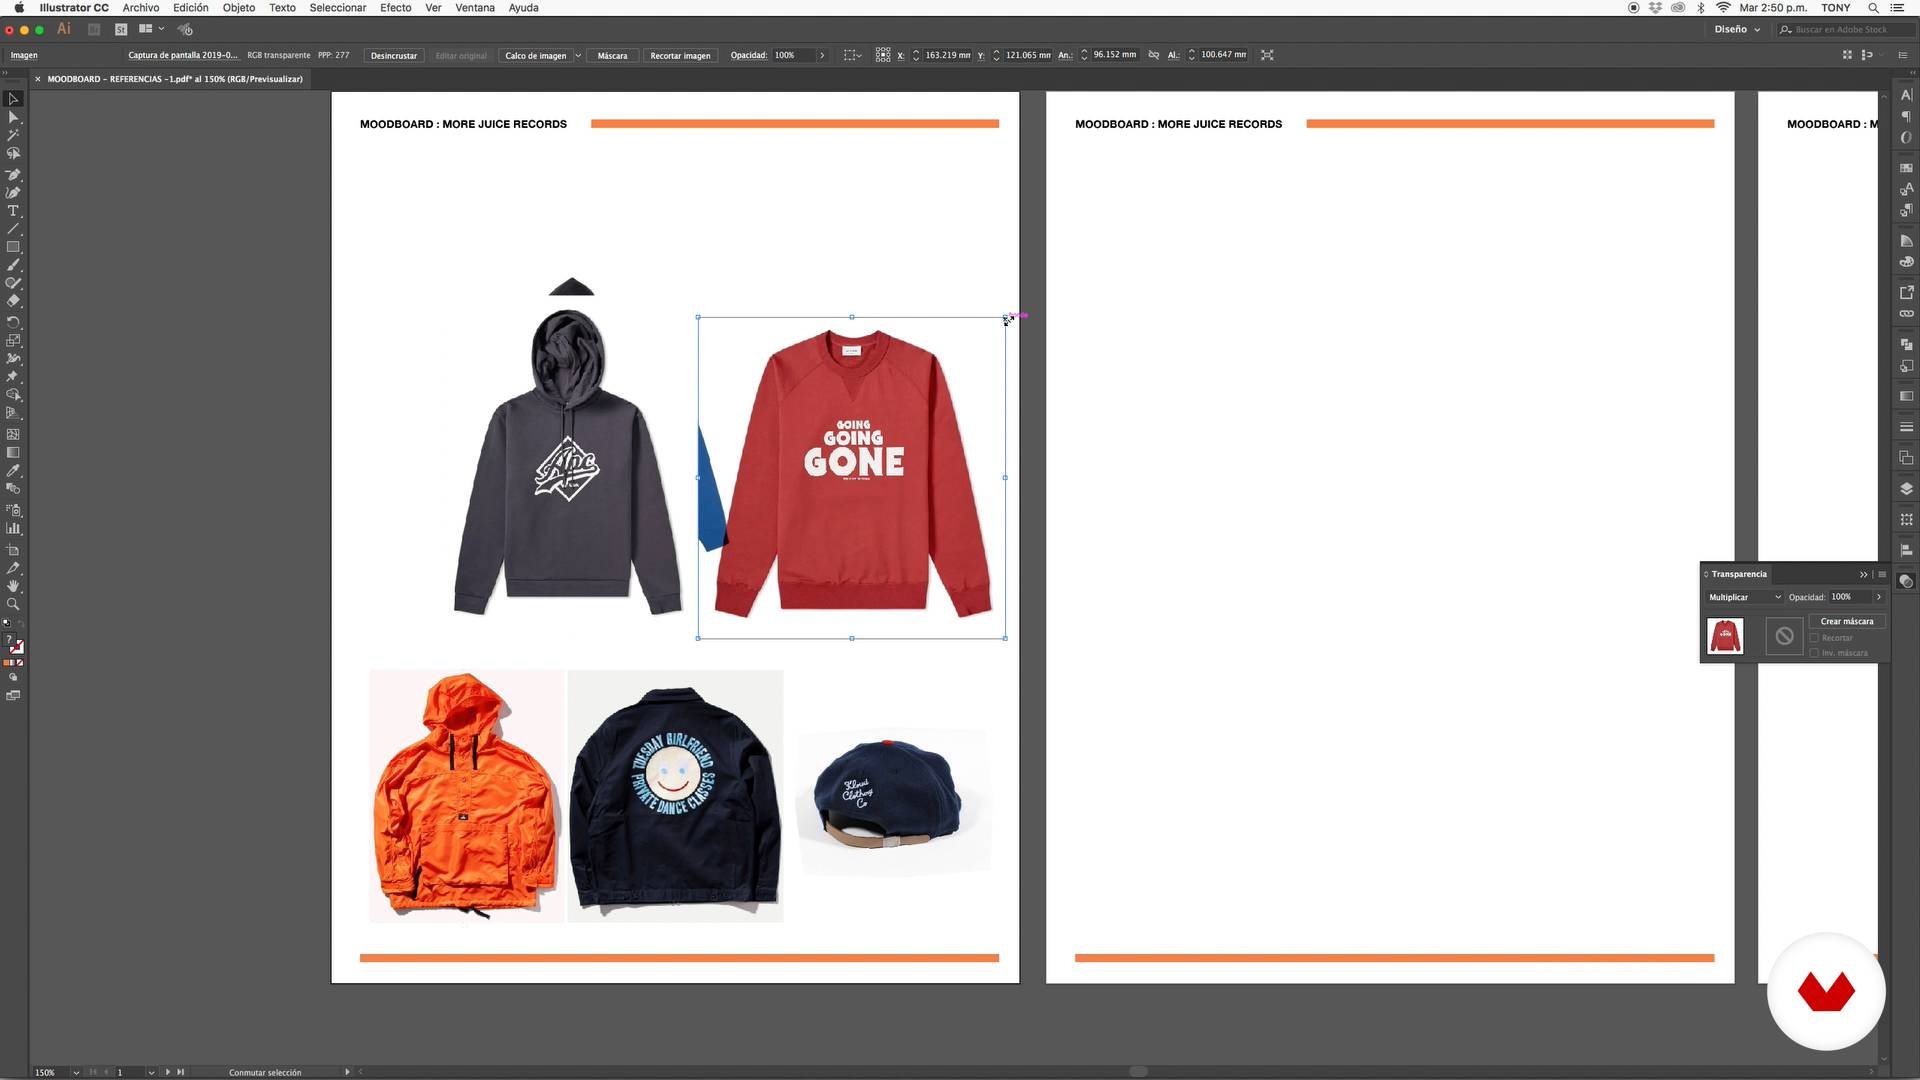Select the Curvature tool
Viewport: 1920px width, 1080px height.
pyautogui.click(x=13, y=192)
